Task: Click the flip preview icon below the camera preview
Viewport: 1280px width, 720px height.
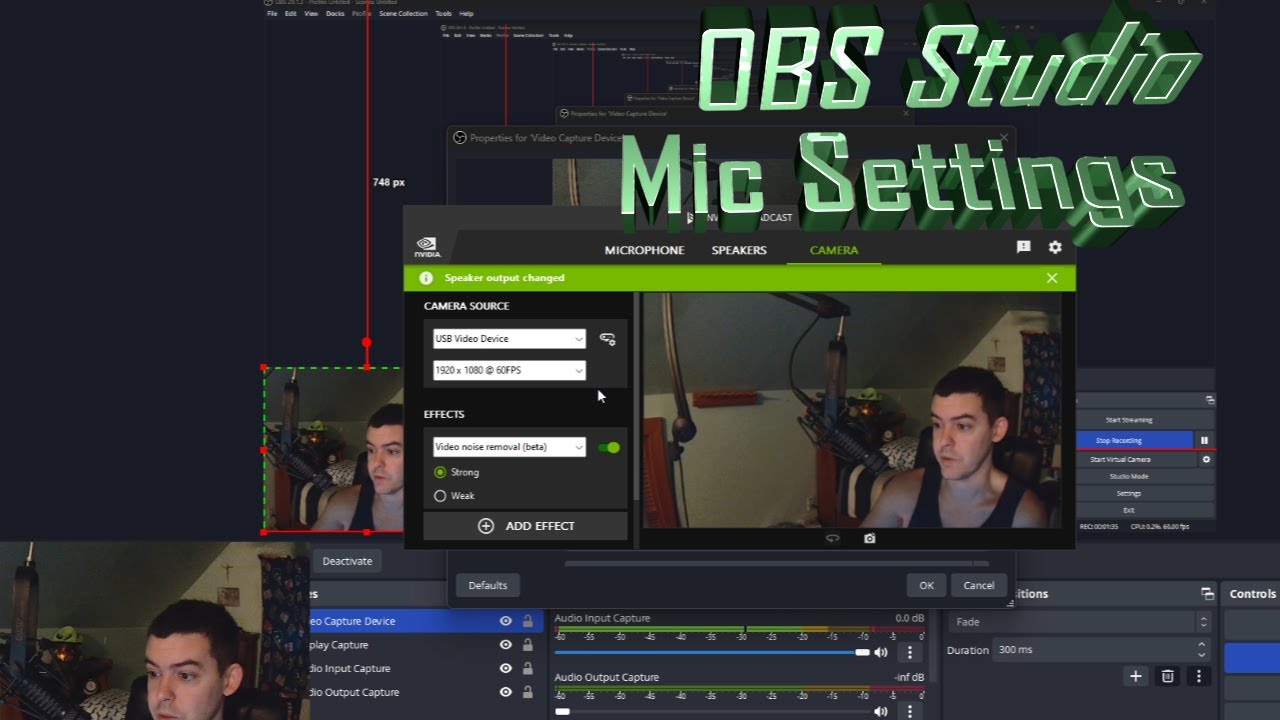Action: coord(832,538)
